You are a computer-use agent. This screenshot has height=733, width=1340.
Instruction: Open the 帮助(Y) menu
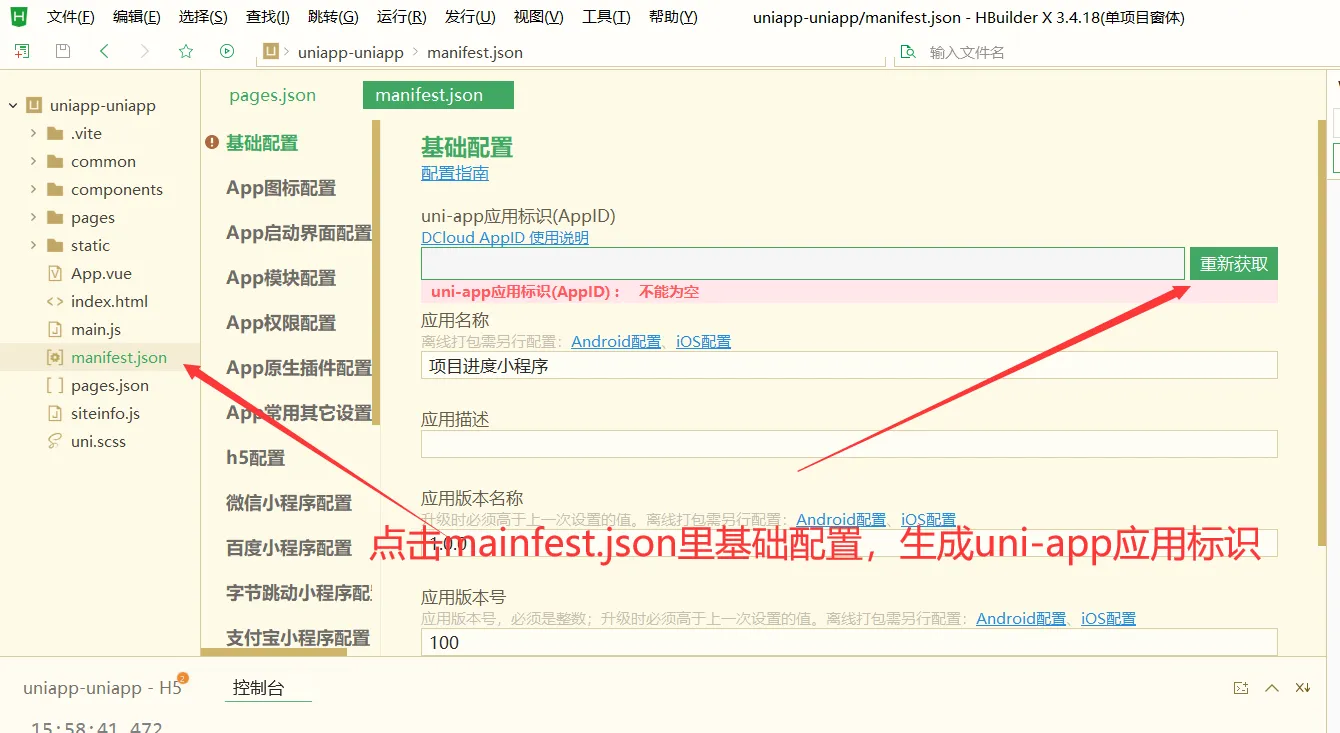pyautogui.click(x=673, y=17)
